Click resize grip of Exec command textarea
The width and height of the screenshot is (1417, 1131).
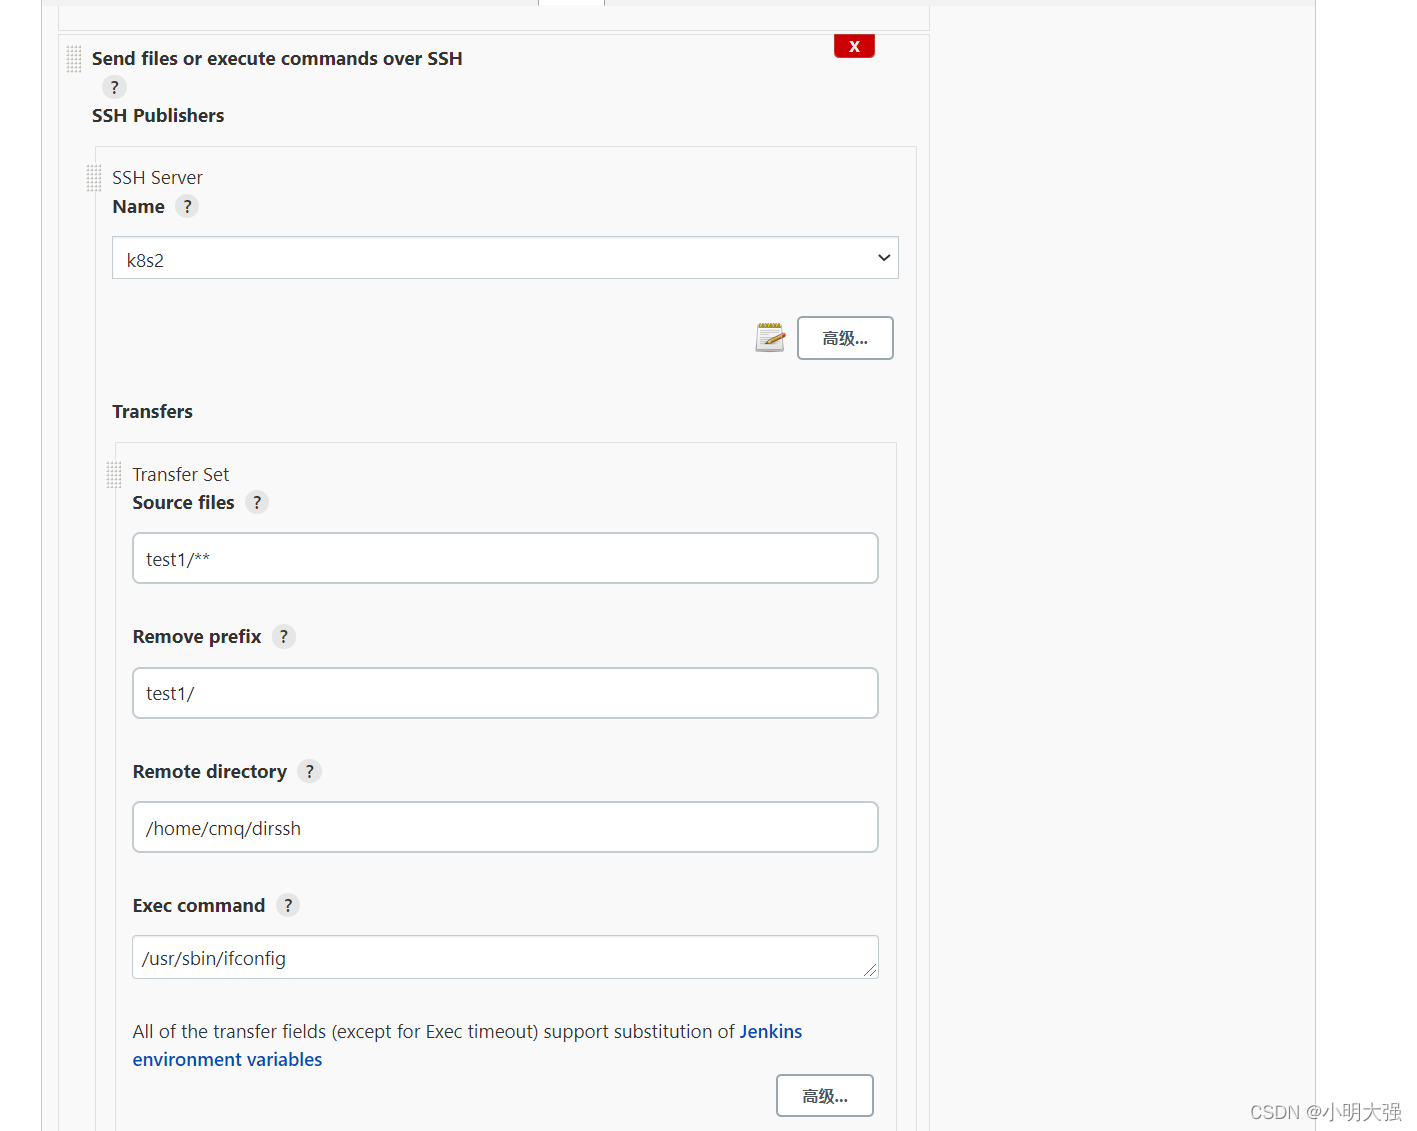point(870,970)
